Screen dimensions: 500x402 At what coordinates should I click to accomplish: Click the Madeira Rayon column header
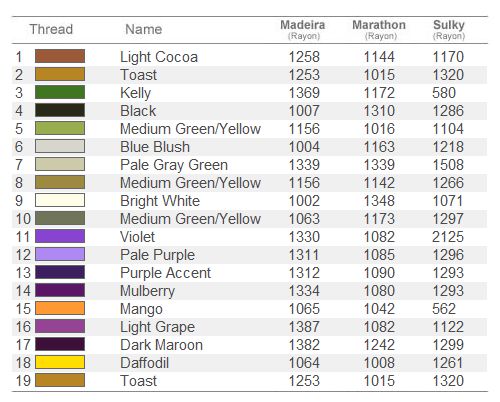303,29
